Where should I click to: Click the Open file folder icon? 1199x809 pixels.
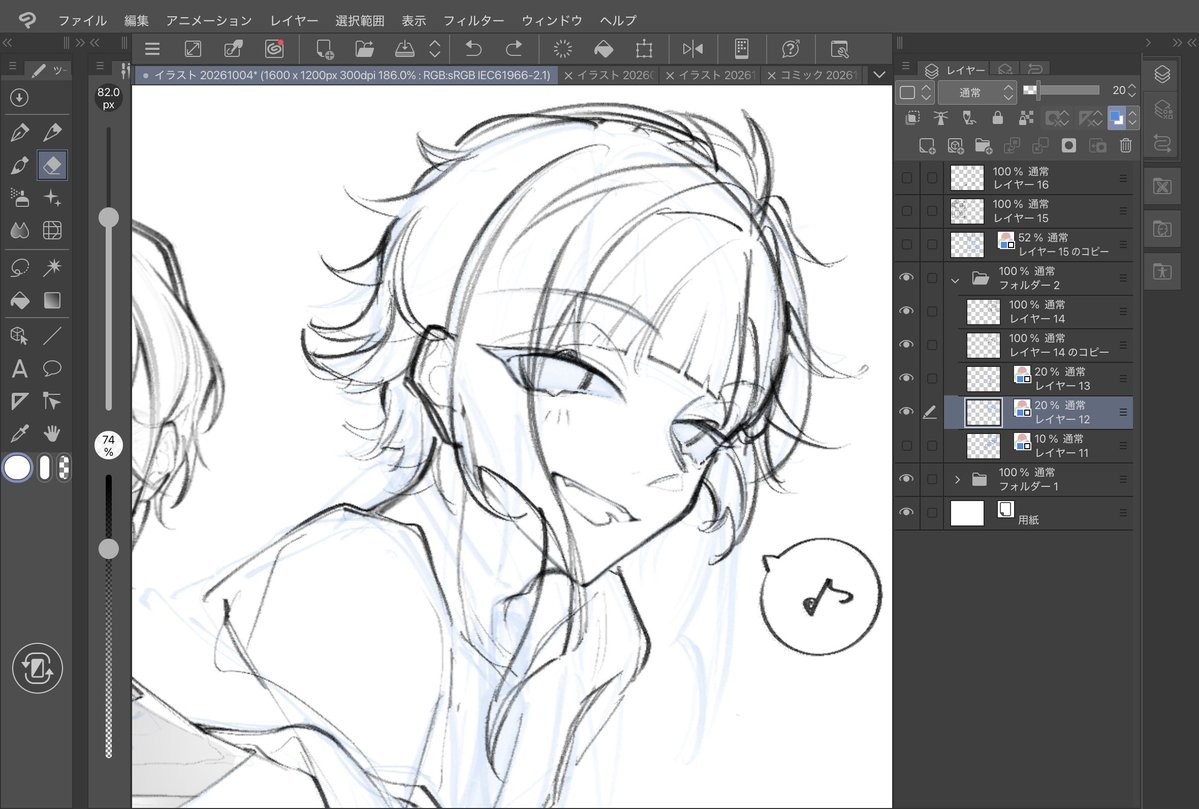point(365,49)
